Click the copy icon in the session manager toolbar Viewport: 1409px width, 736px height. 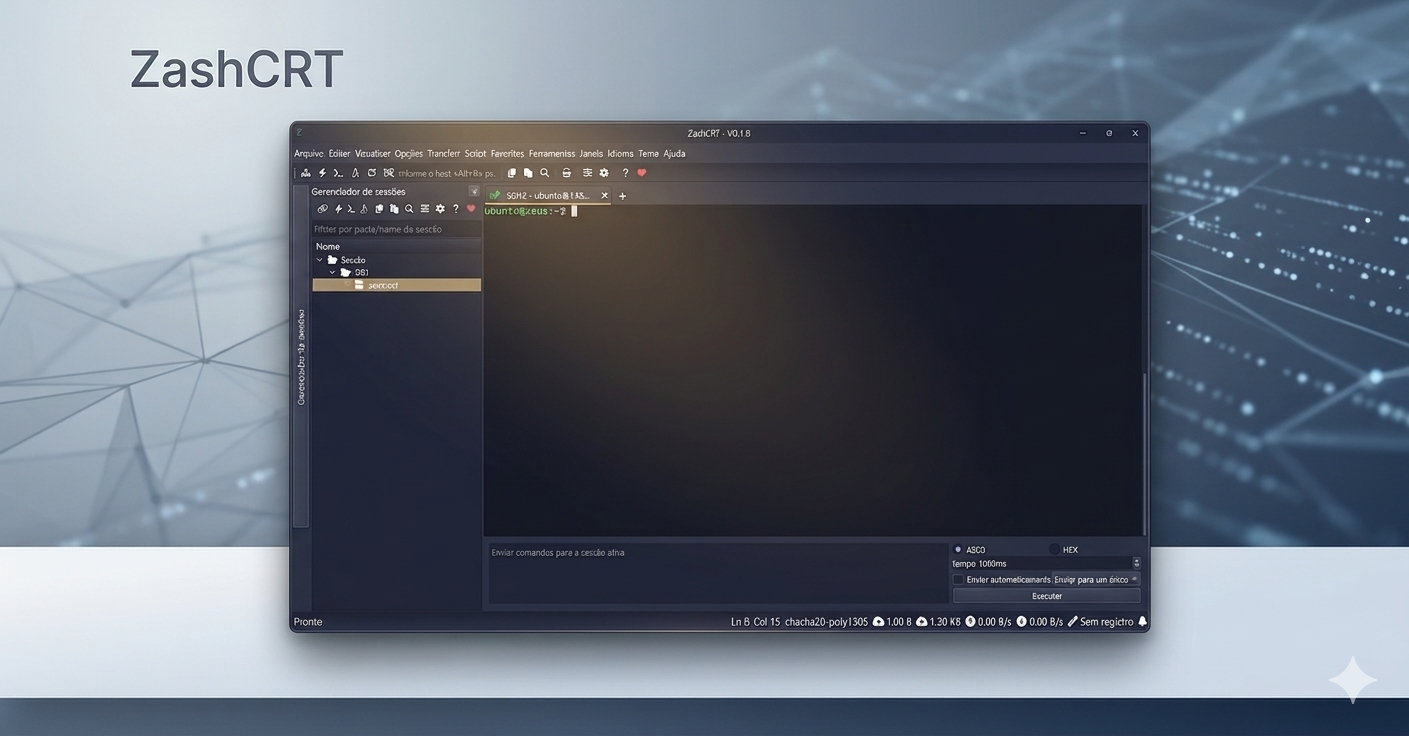[379, 209]
